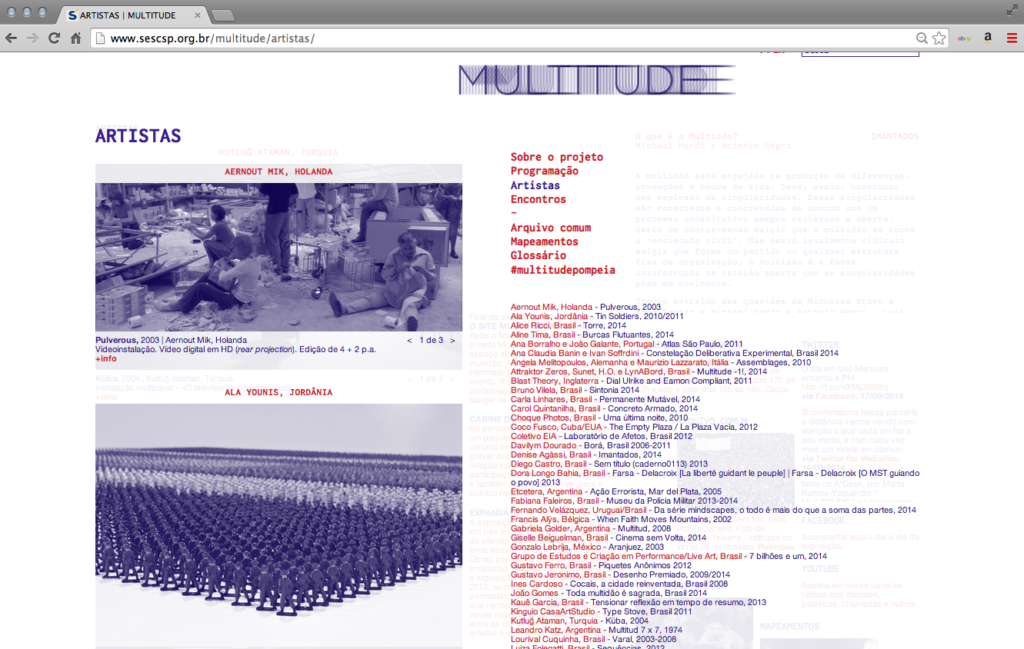Click the browser back arrow
Screen dimensions: 1024x649
[x=11, y=39]
